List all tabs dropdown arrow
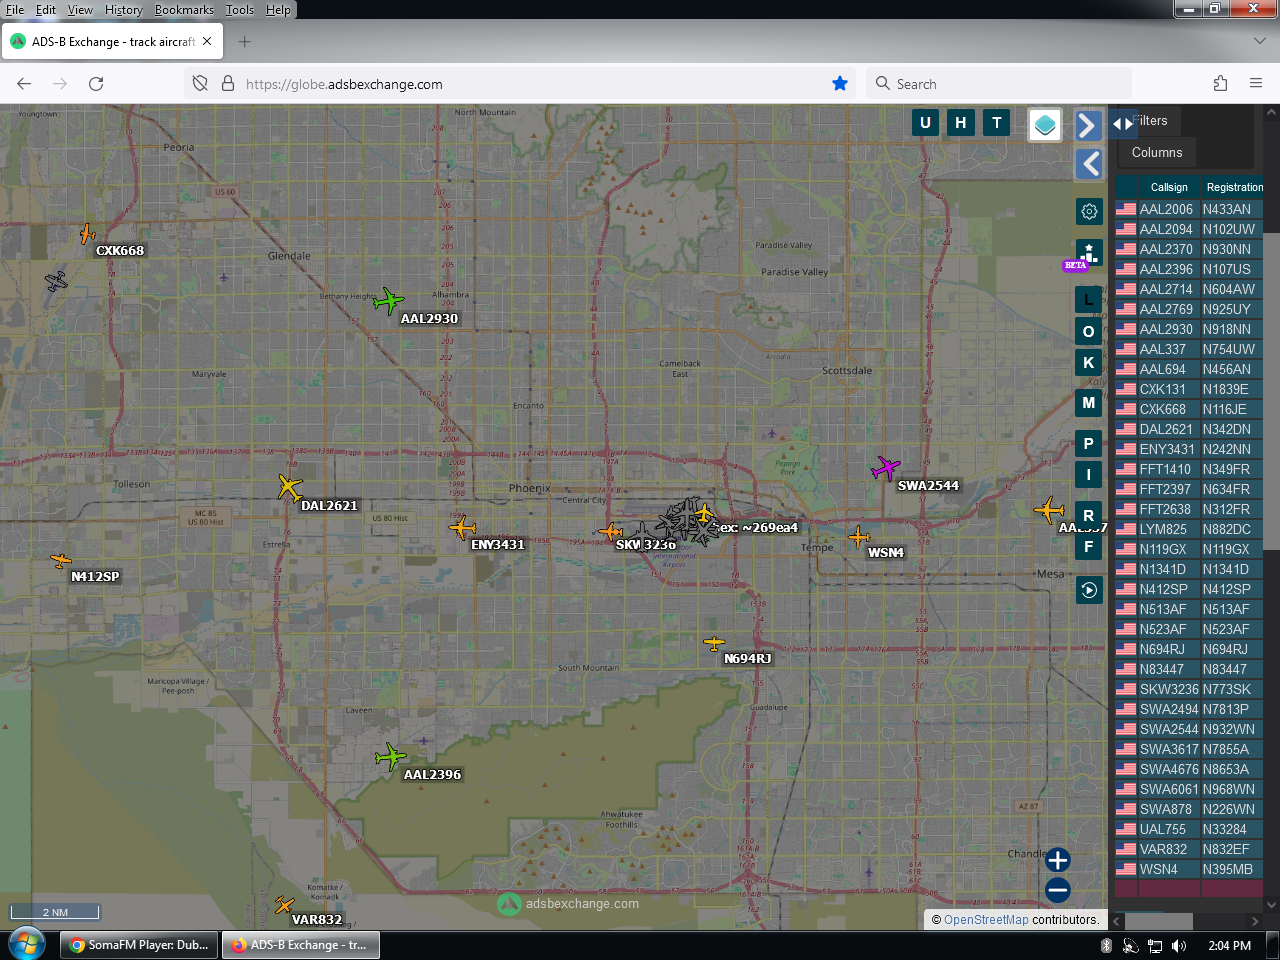The width and height of the screenshot is (1280, 960). tap(1259, 41)
